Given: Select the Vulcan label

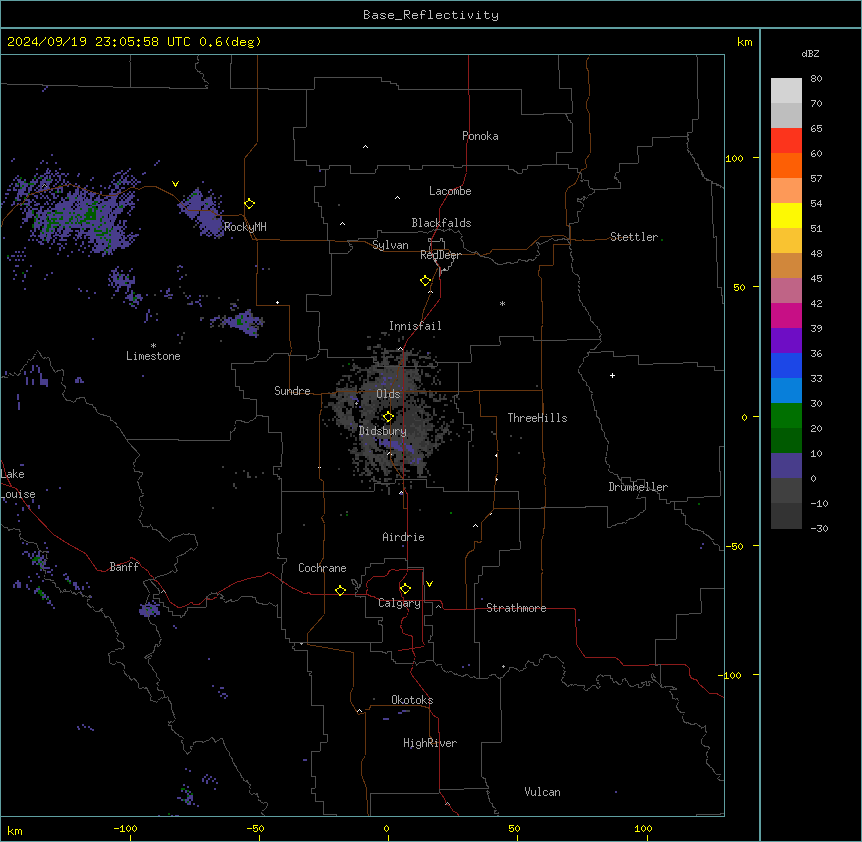Looking at the screenshot, I should click(543, 792).
